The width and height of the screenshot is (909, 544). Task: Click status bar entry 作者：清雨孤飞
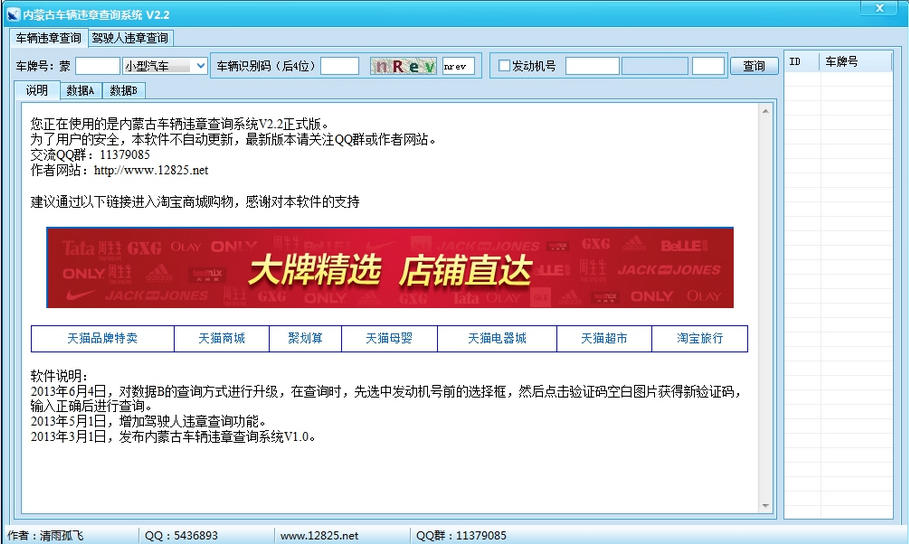[45, 535]
